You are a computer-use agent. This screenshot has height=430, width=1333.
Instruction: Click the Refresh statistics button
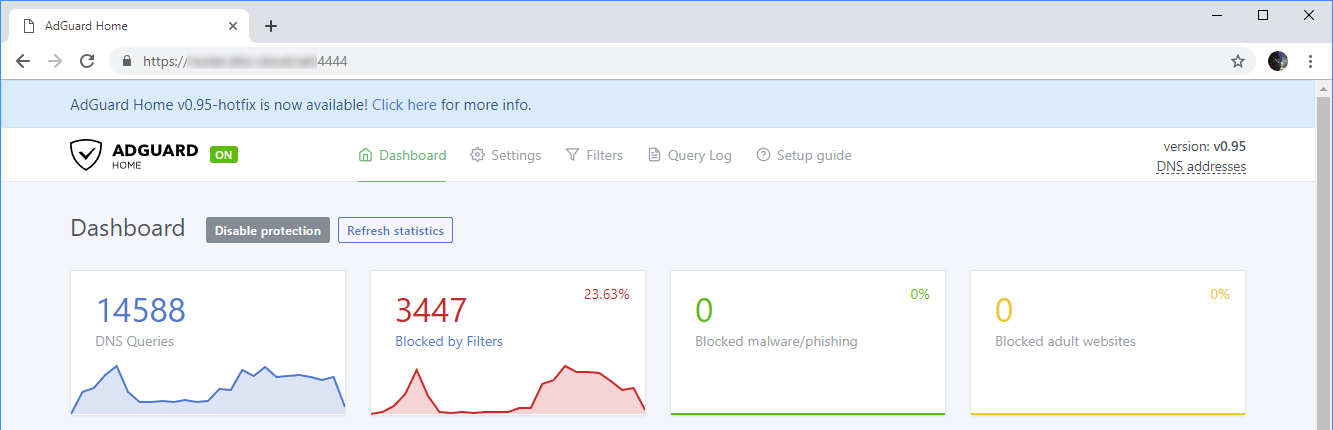(395, 230)
